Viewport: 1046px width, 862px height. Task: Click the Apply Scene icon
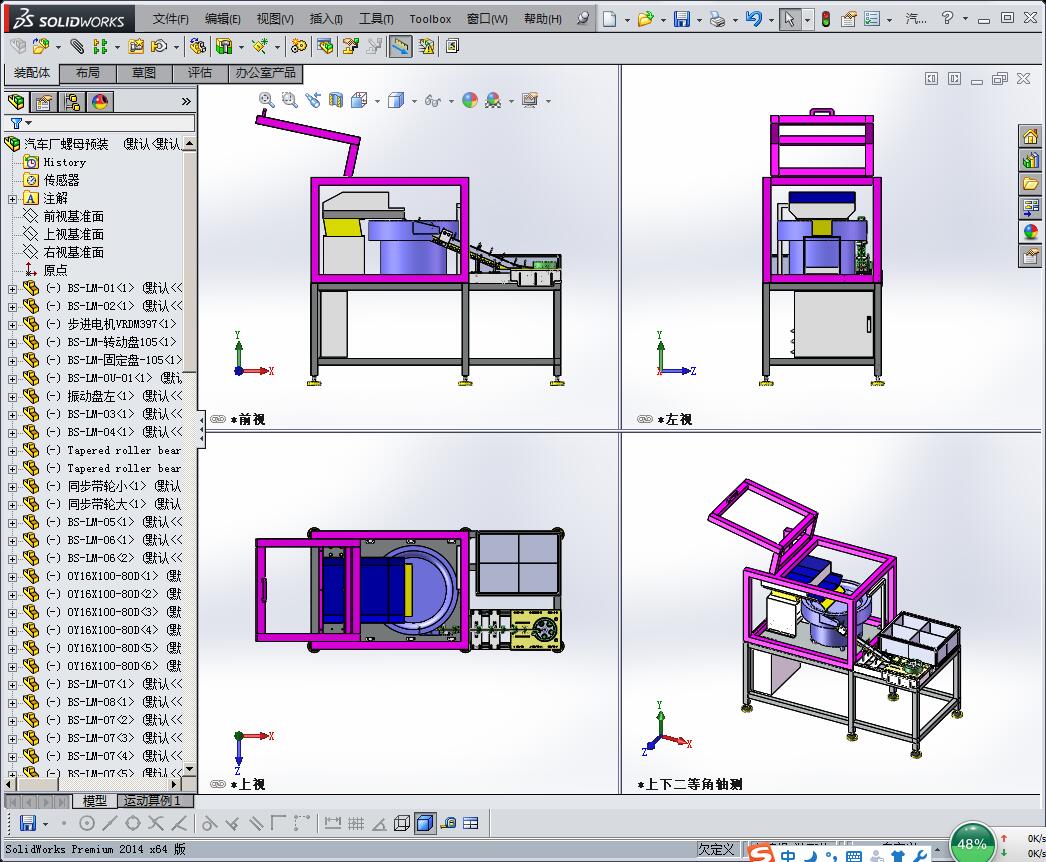tap(493, 100)
